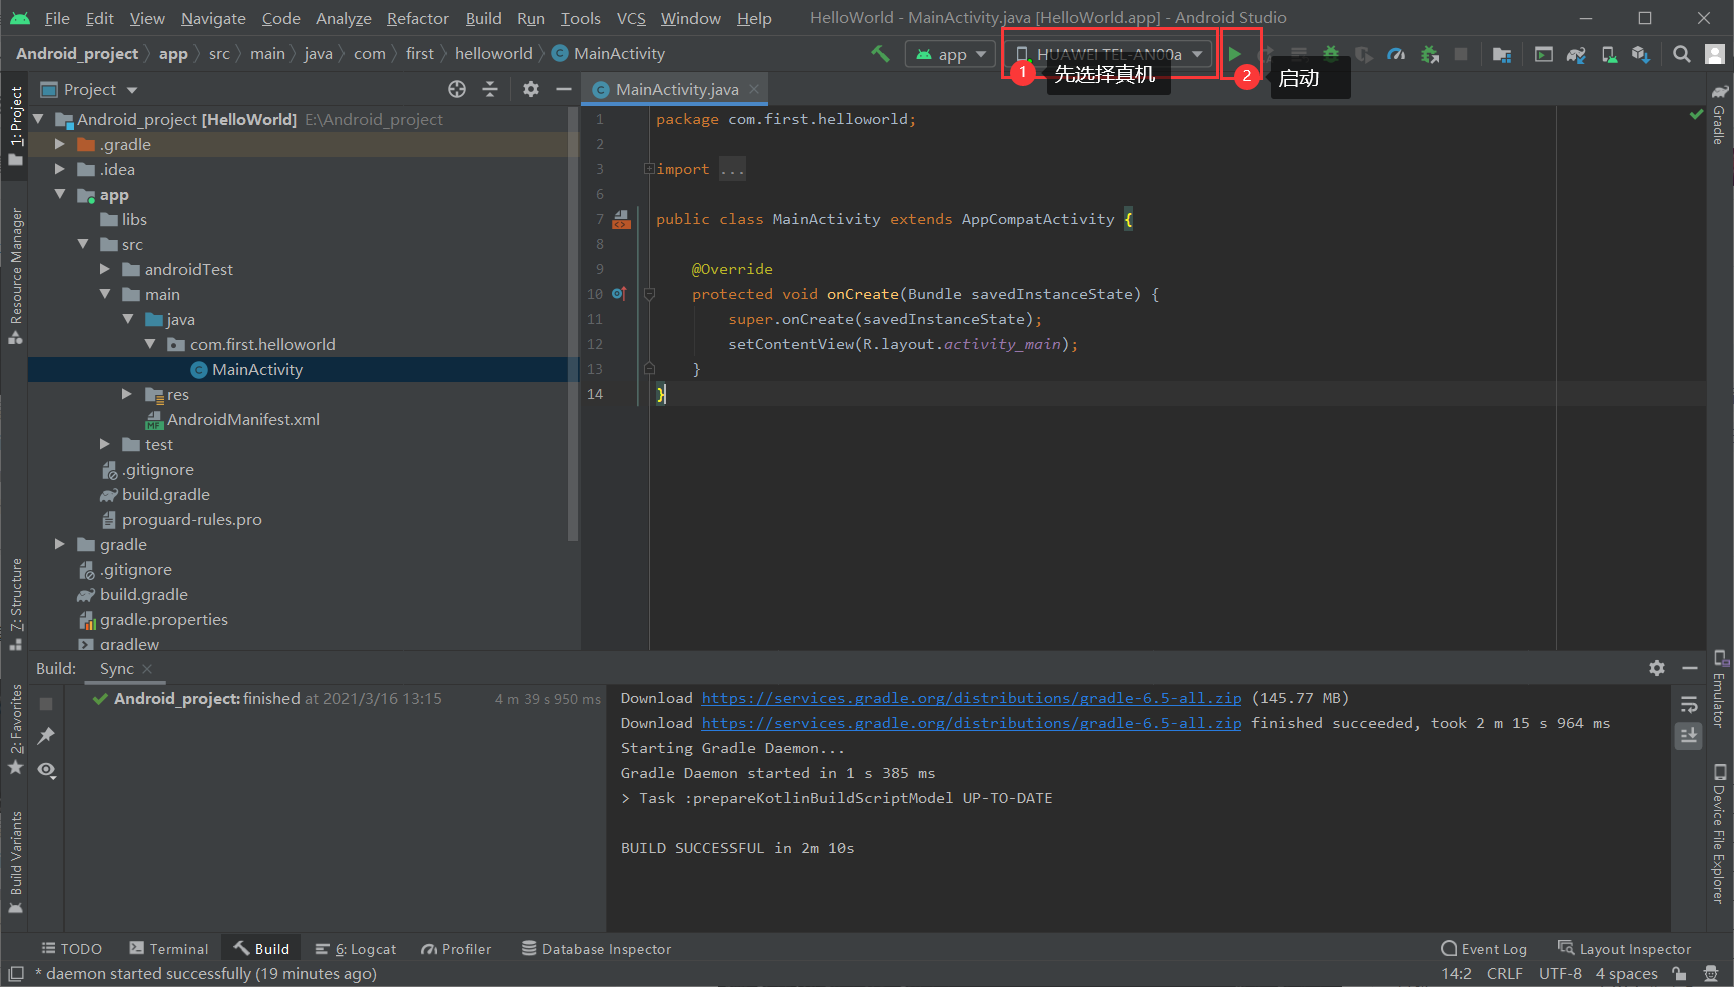The width and height of the screenshot is (1734, 987).
Task: Launch the Profiler using its gauge icon
Action: pos(1396,54)
